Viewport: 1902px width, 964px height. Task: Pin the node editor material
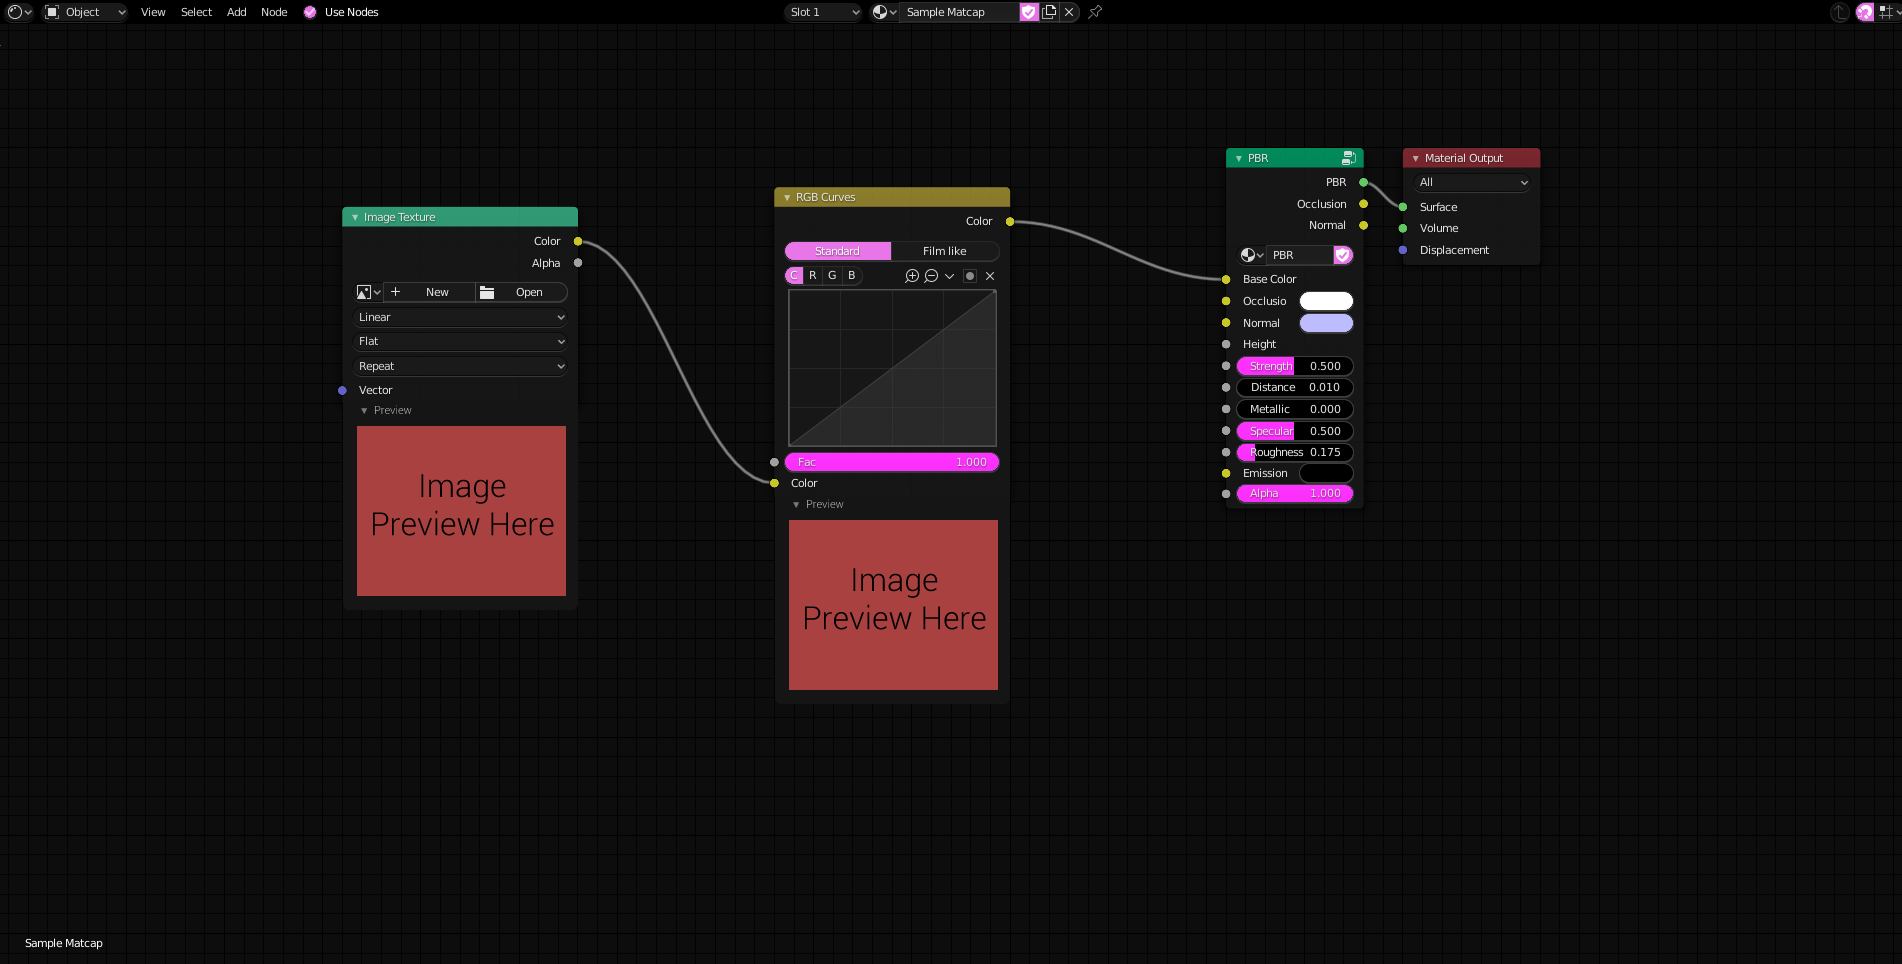coord(1095,12)
